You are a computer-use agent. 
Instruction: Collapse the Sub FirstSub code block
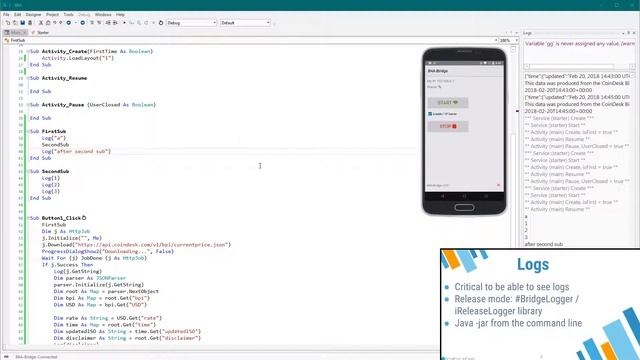point(28,131)
